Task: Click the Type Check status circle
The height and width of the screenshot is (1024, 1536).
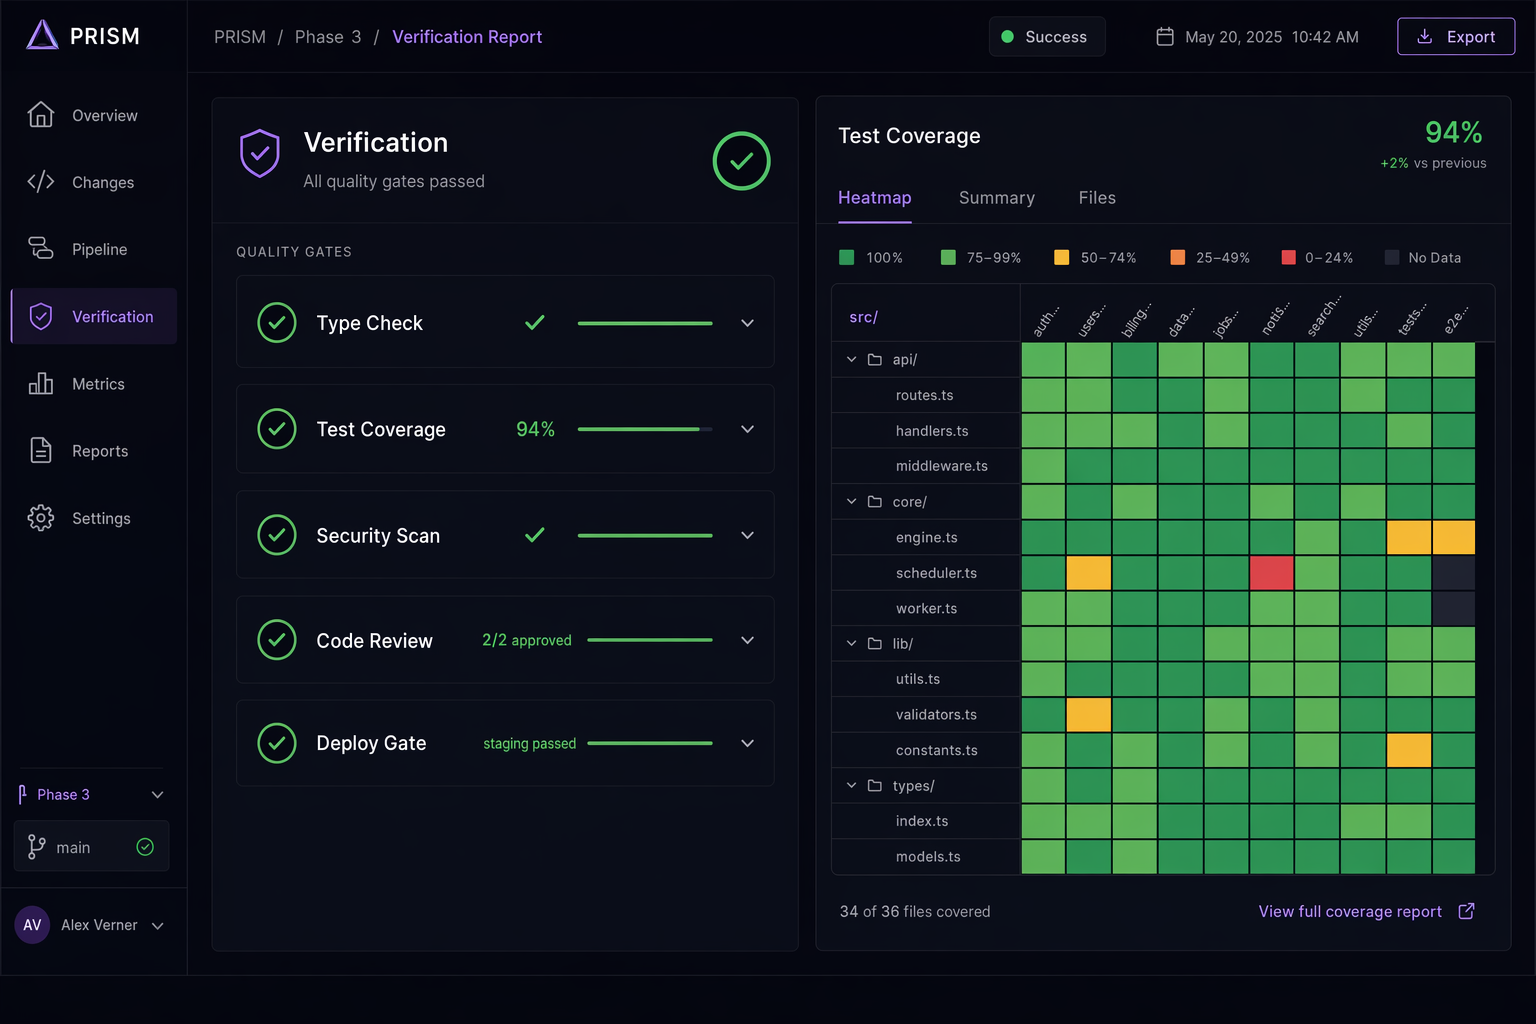Action: point(277,323)
